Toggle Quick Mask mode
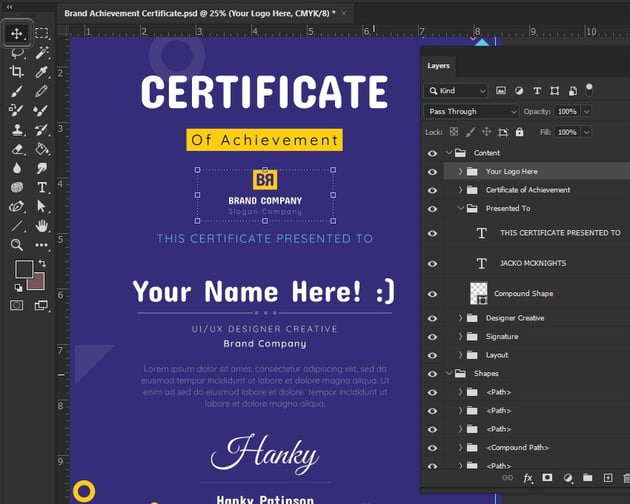This screenshot has height=504, width=630. [x=16, y=305]
